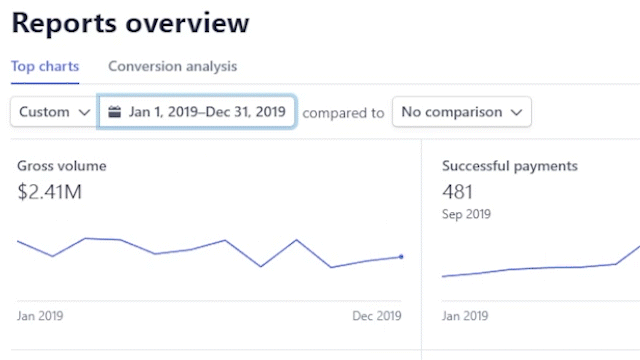
Task: Click the Jan 2019 label under Successful payments
Action: (x=465, y=316)
